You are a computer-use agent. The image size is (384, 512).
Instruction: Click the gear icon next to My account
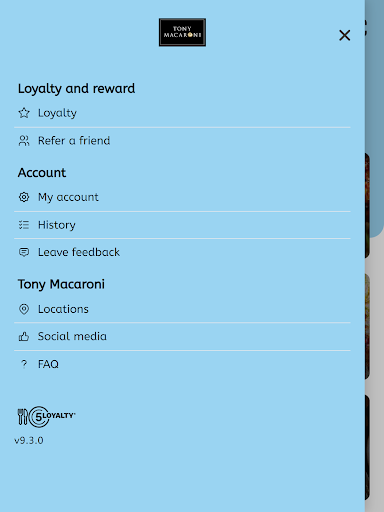tap(24, 197)
